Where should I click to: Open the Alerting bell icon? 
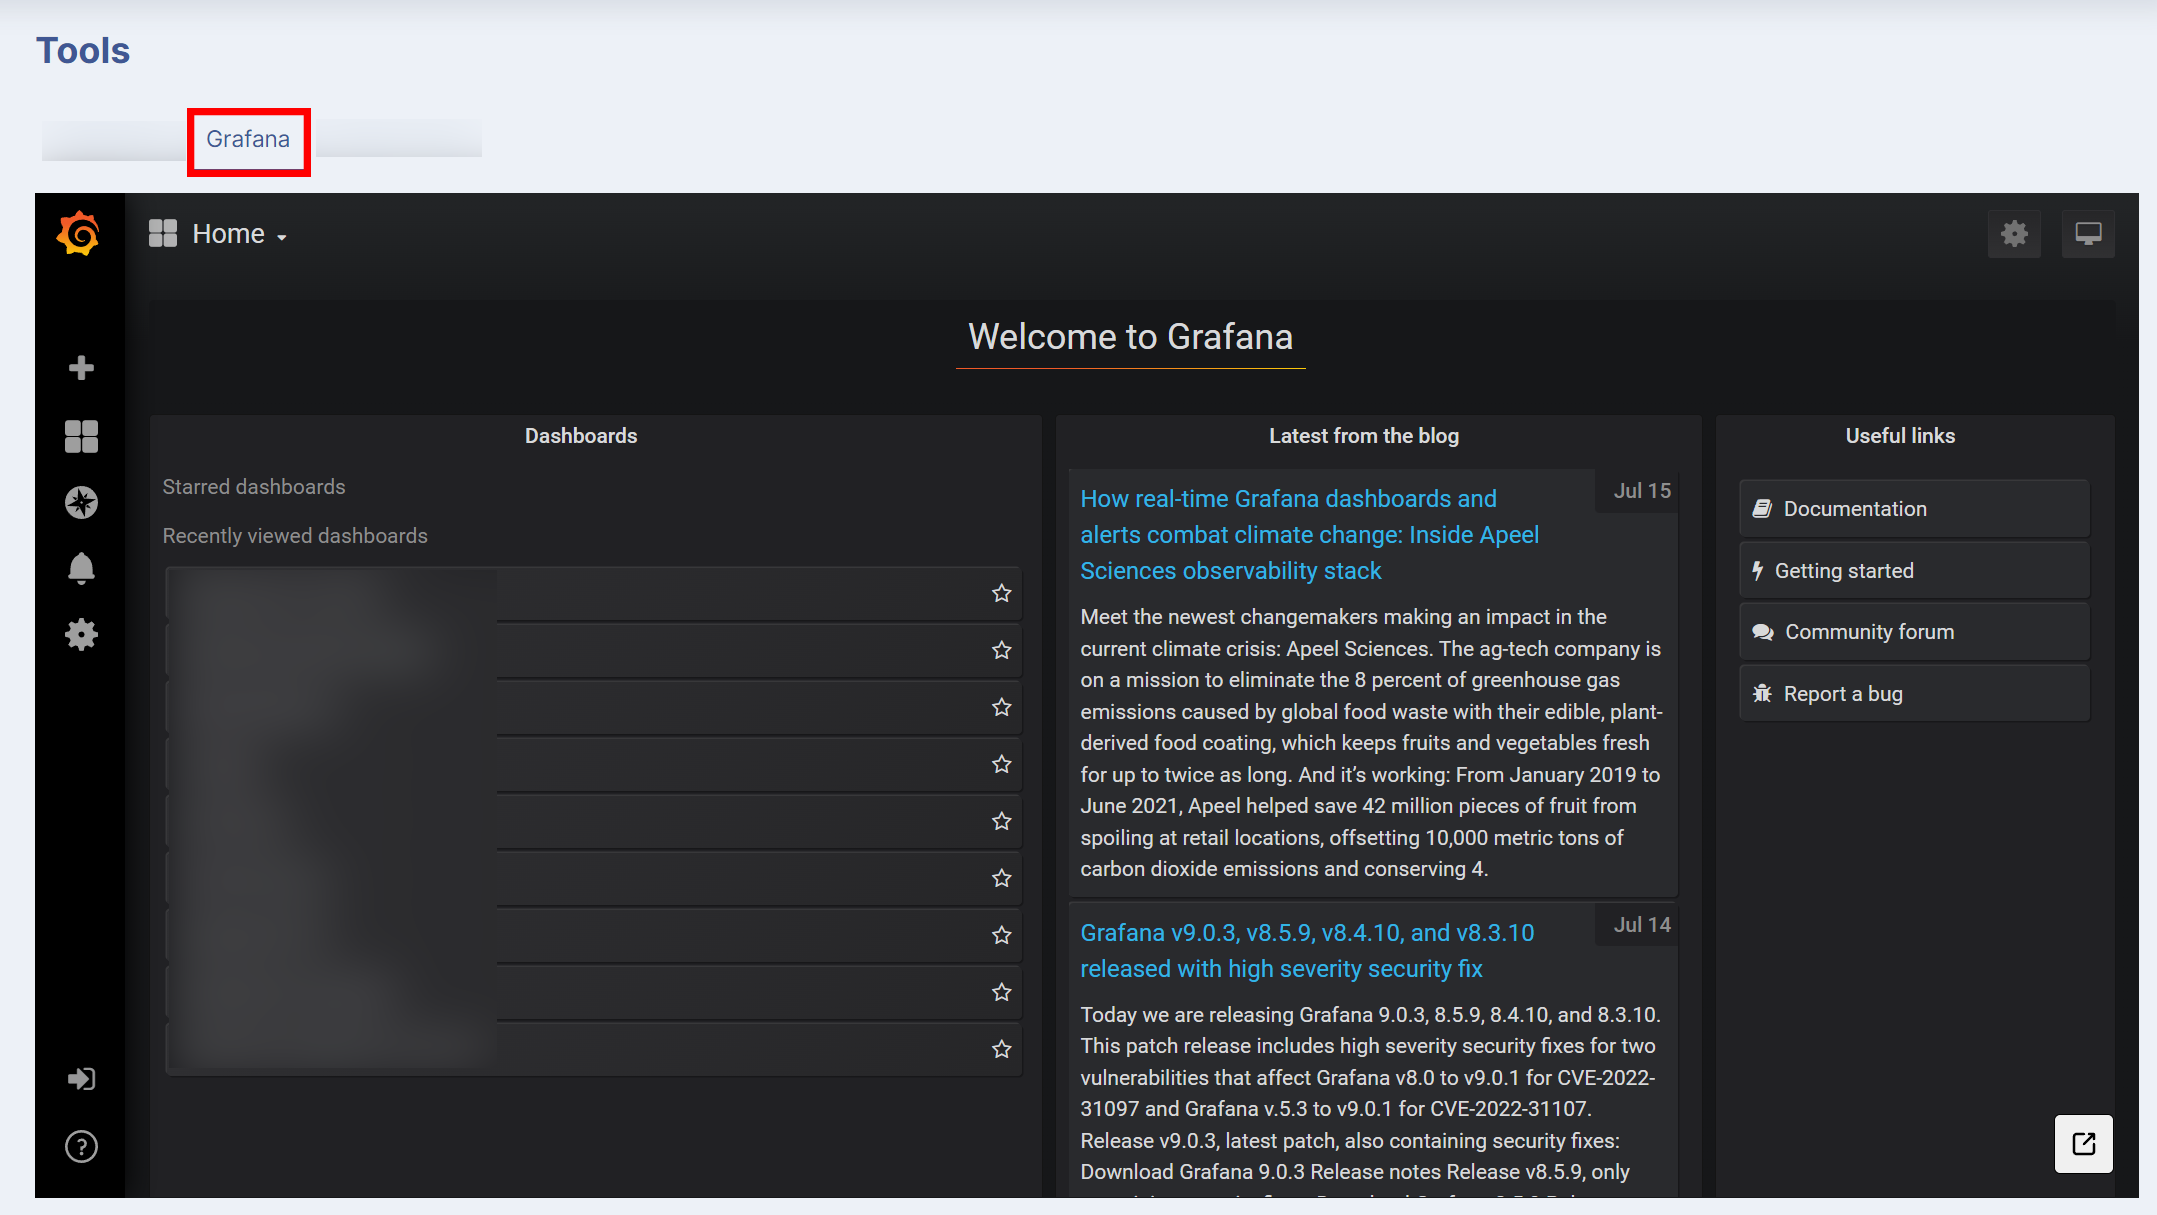pyautogui.click(x=81, y=568)
